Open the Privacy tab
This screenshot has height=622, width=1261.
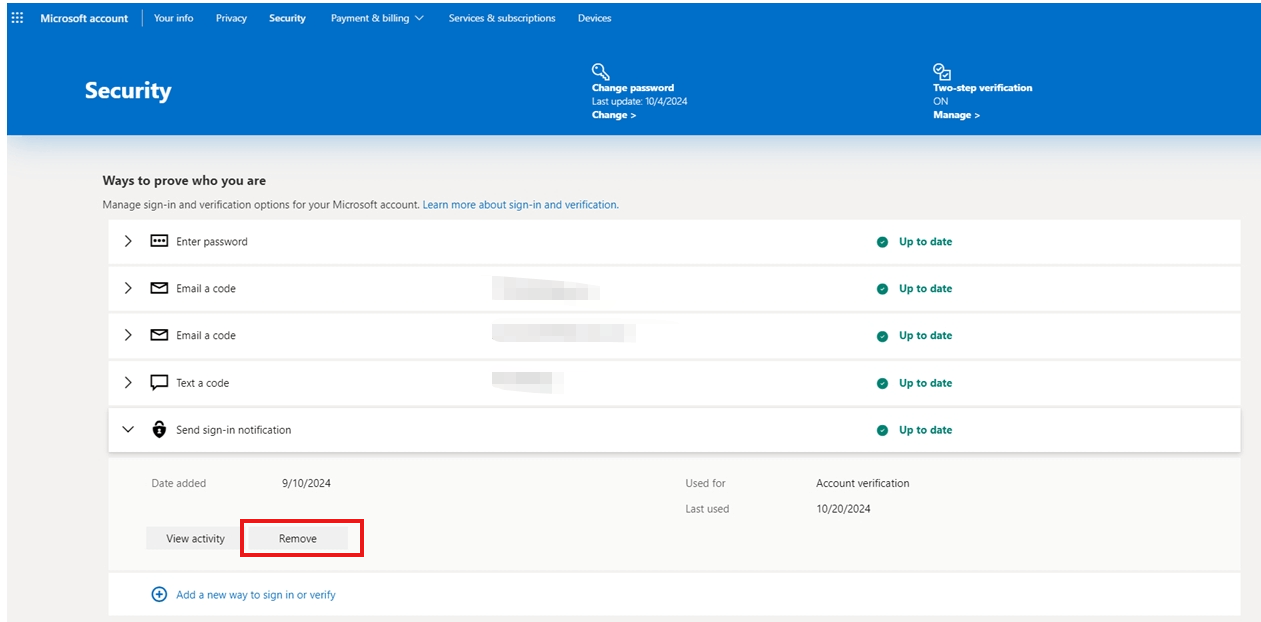click(x=231, y=18)
